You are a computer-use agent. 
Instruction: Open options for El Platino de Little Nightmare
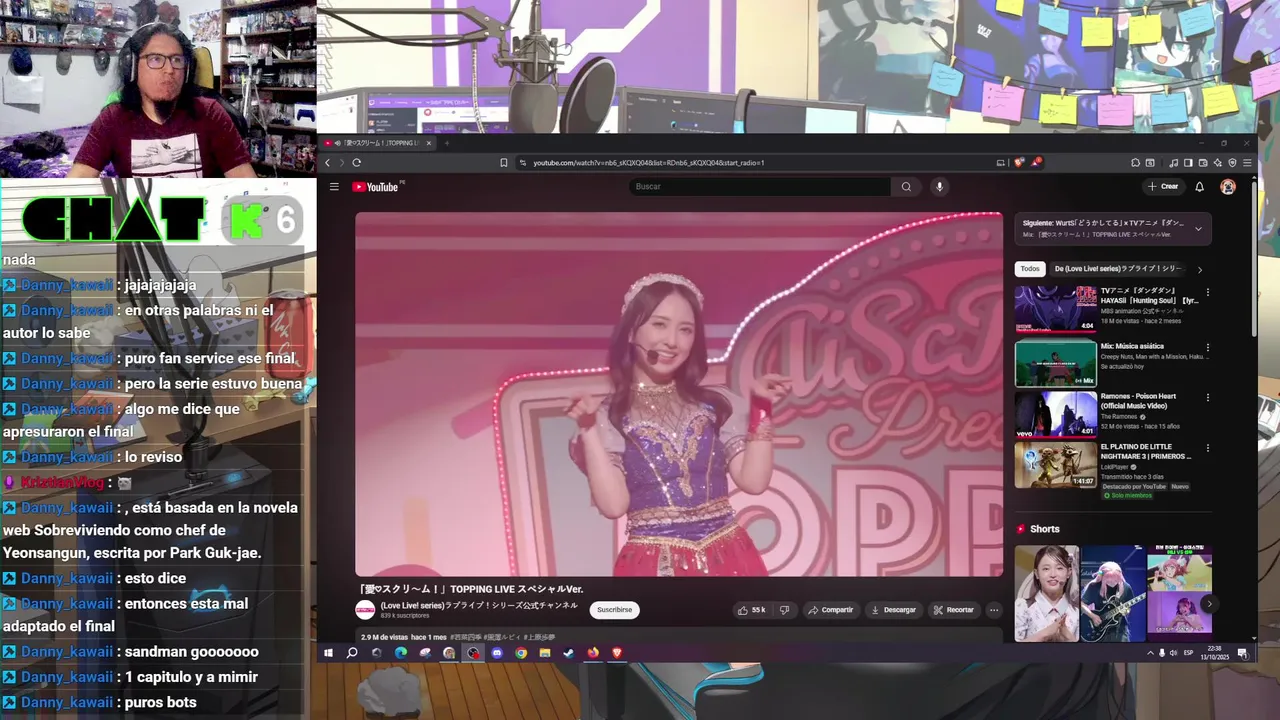pos(1207,448)
